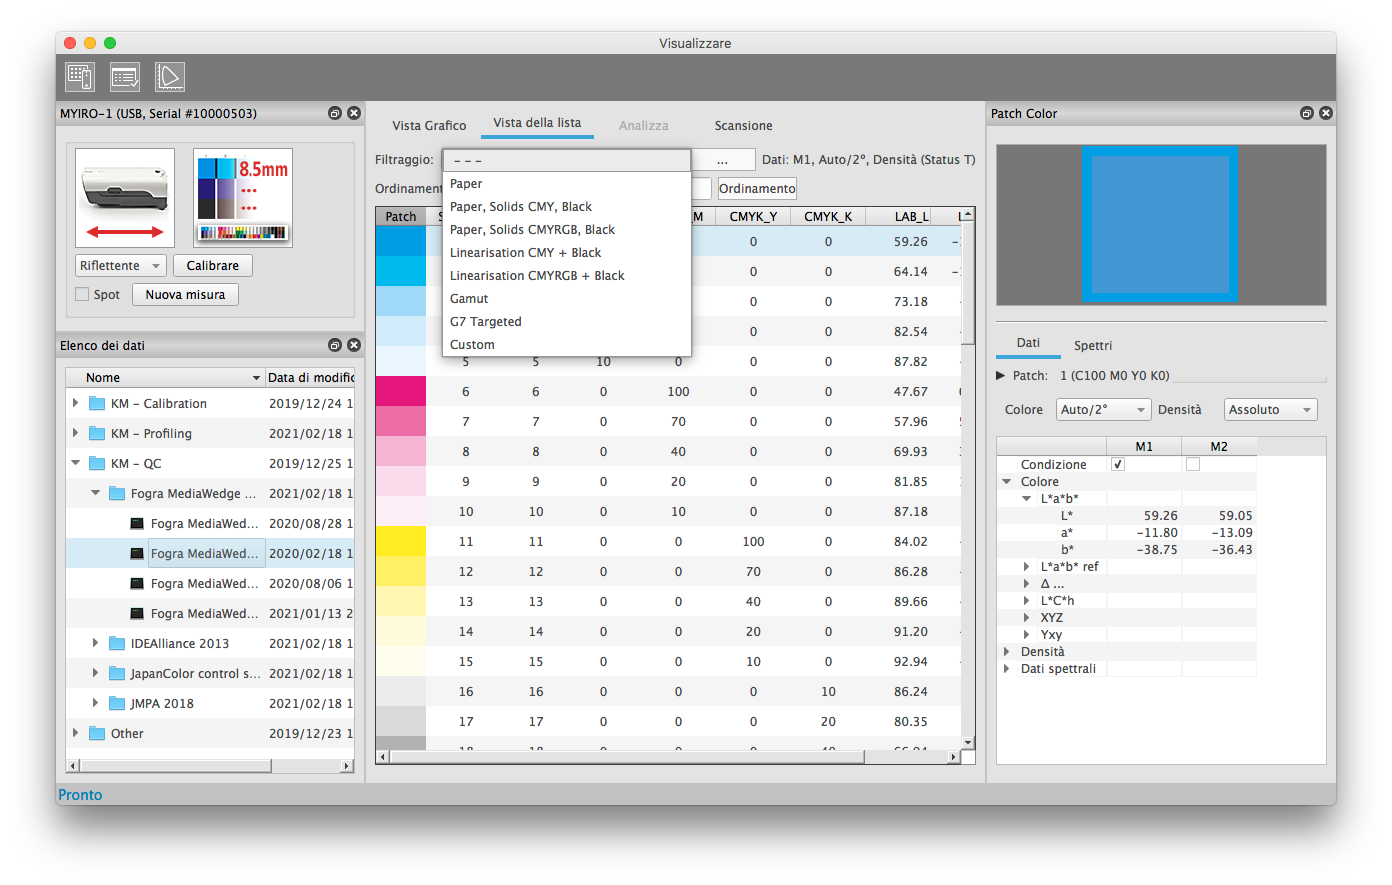Image resolution: width=1392 pixels, height=885 pixels.
Task: Switch to Vista della lista tab
Action: 537,123
